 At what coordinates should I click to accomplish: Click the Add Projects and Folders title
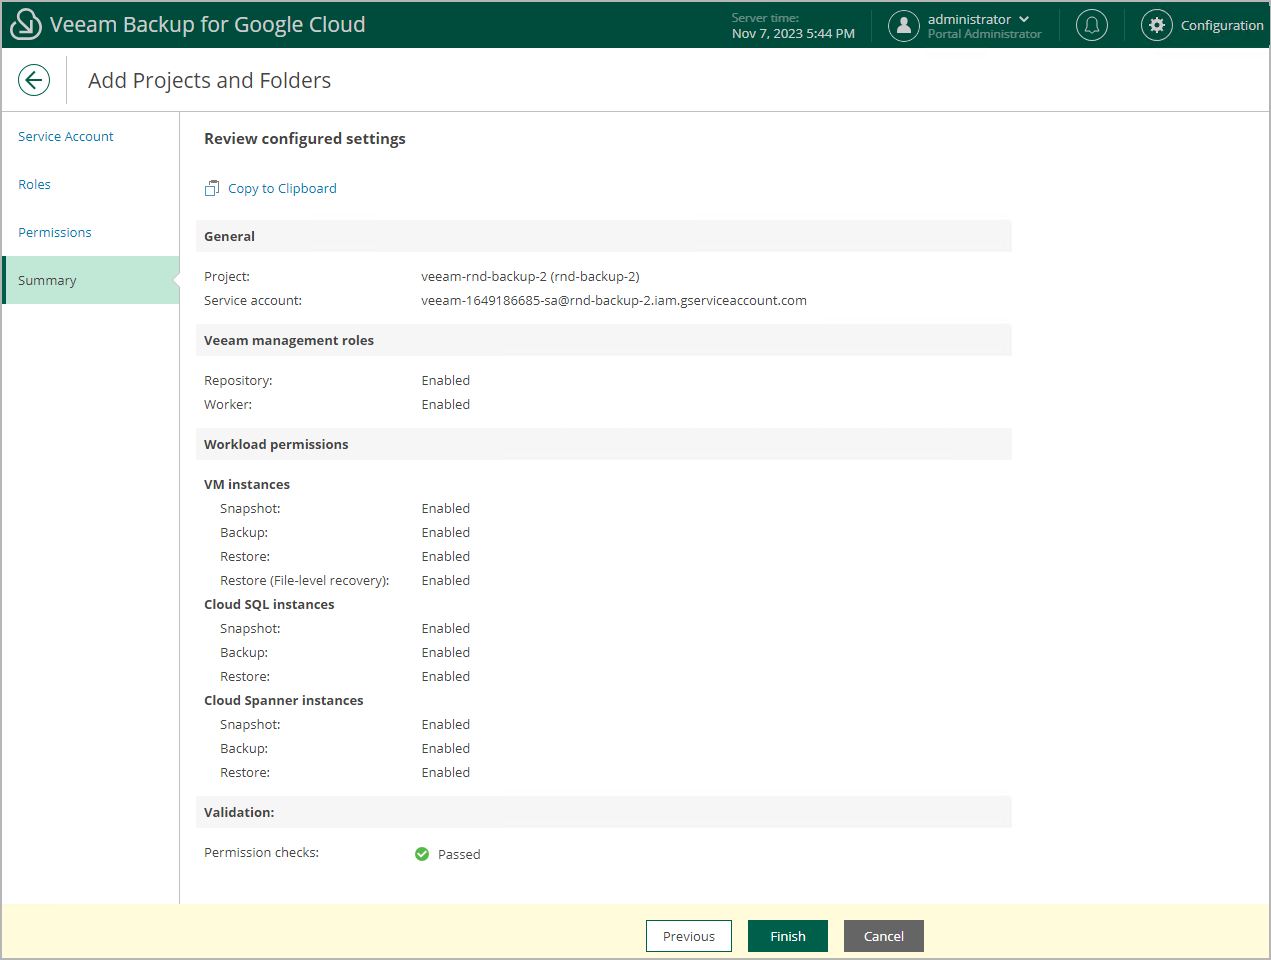click(x=210, y=80)
